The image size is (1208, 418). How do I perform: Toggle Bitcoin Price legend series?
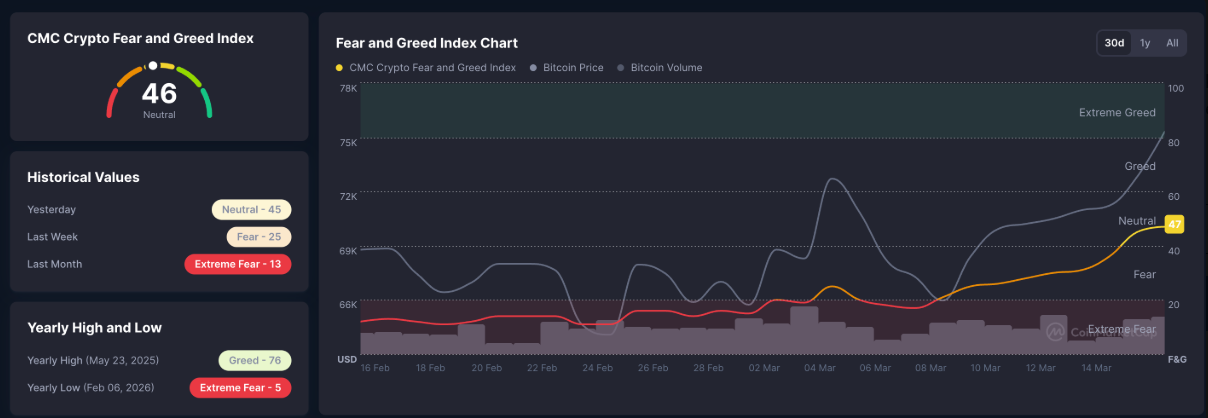click(572, 68)
